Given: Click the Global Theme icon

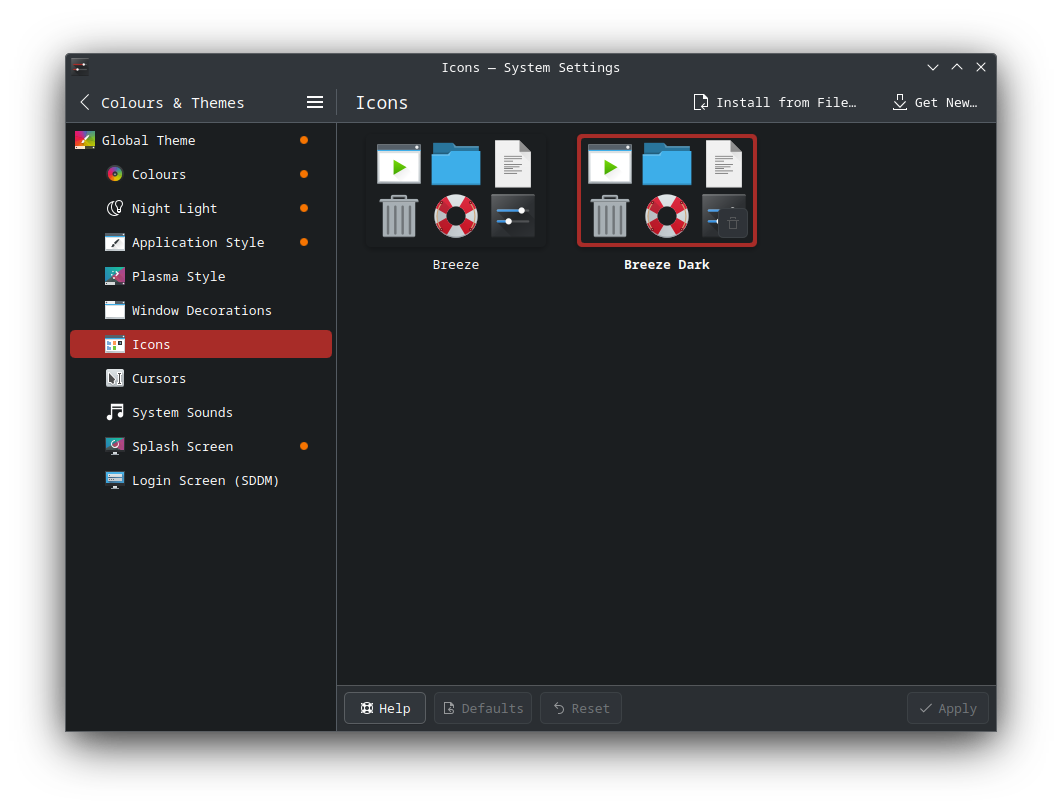Looking at the screenshot, I should pyautogui.click(x=85, y=140).
